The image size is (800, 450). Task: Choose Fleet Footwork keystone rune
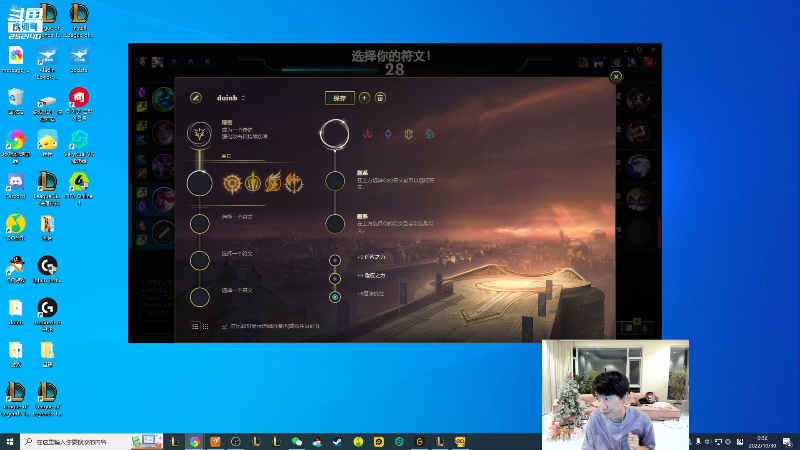click(273, 183)
